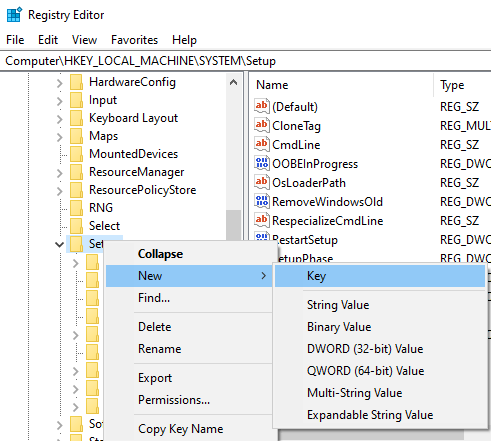Image resolution: width=491 pixels, height=441 pixels.
Task: Click the DWORD icon beside RemoveWindowsOld
Action: pos(261,201)
